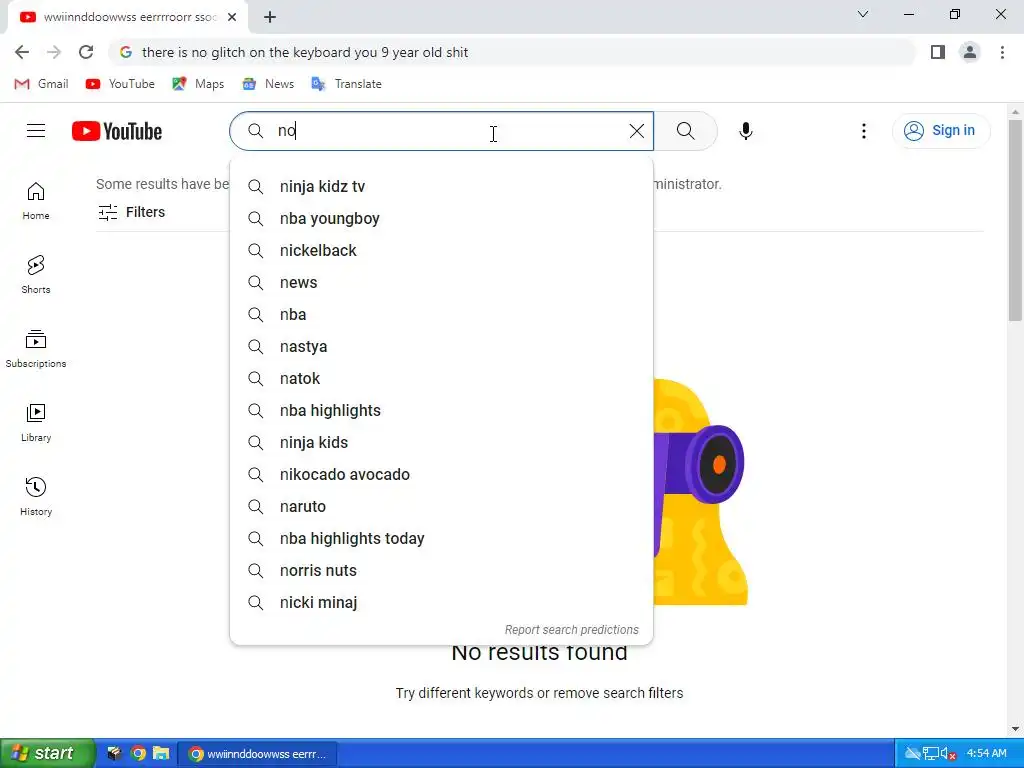Click the YouTube logo
Screen dimensions: 1024x768
[117, 131]
